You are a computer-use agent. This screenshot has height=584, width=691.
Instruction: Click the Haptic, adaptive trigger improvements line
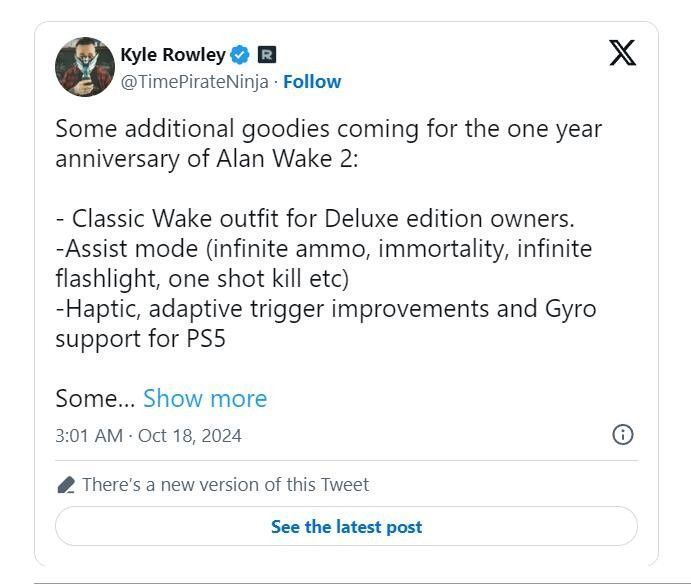tap(325, 308)
